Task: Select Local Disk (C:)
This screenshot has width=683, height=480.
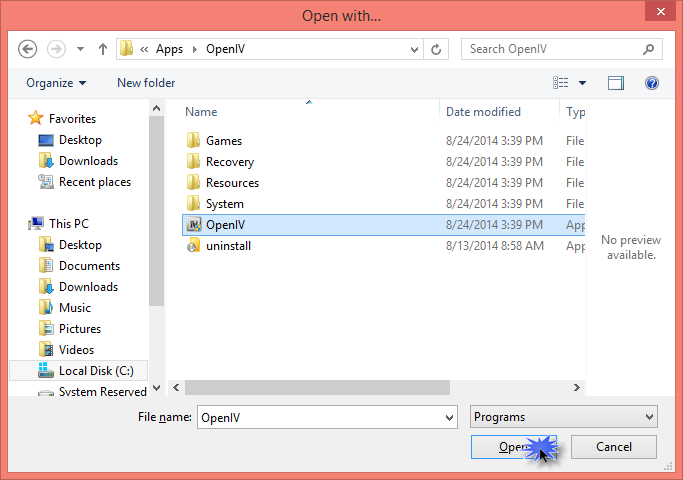Action: pyautogui.click(x=79, y=371)
